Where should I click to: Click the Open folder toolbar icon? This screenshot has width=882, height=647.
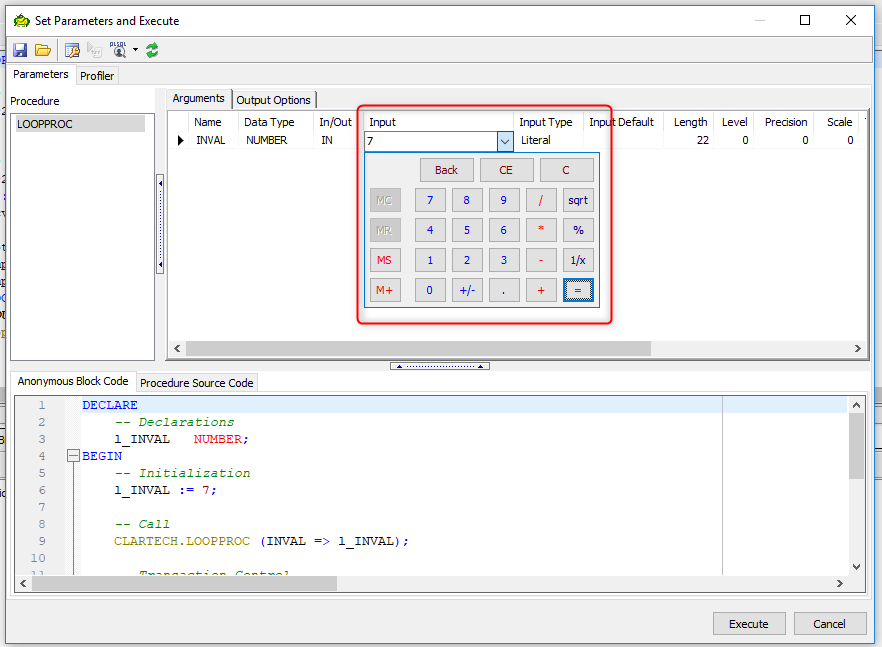tap(43, 50)
